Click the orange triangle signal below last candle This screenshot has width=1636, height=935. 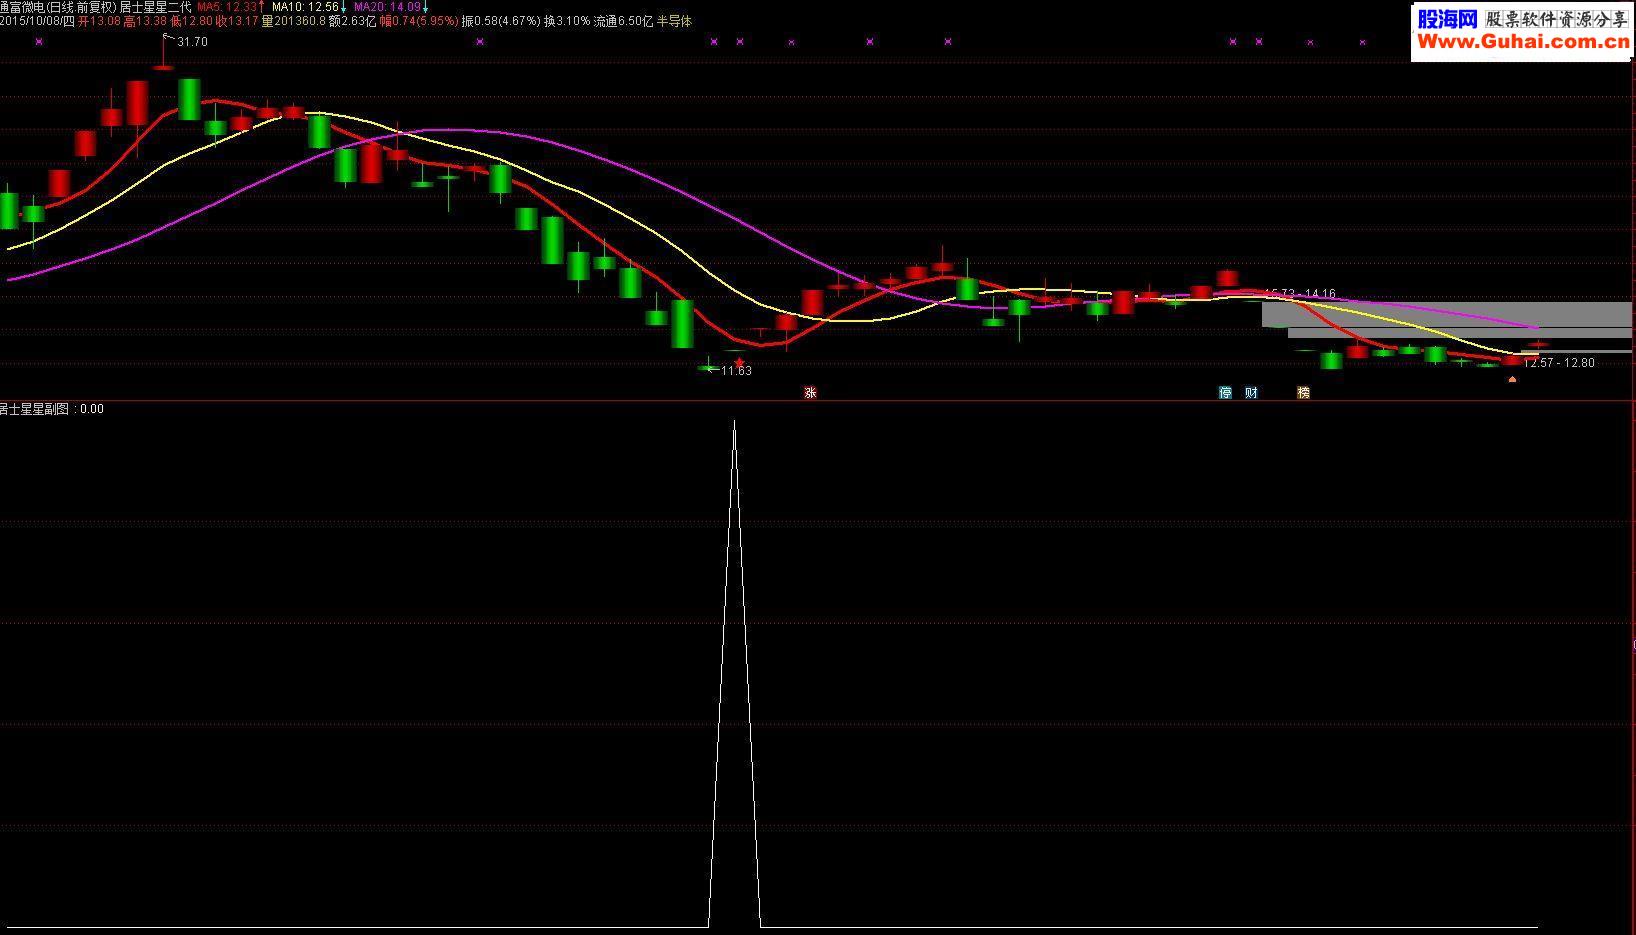(1512, 379)
